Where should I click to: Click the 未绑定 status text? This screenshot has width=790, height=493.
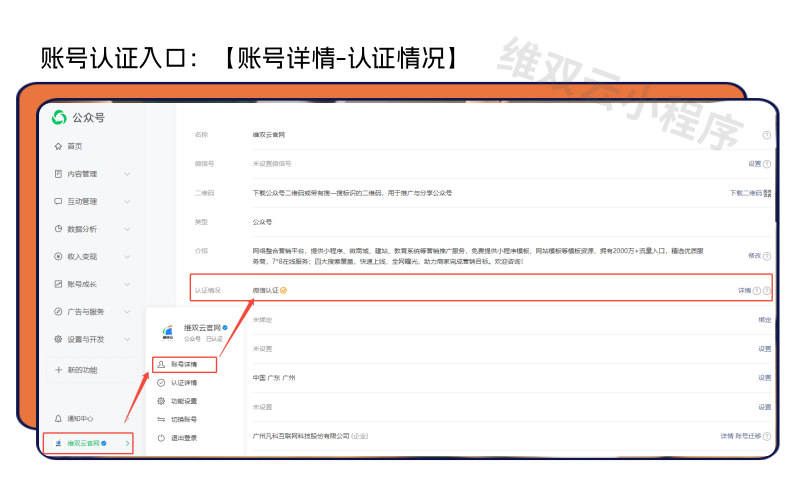tap(262, 320)
